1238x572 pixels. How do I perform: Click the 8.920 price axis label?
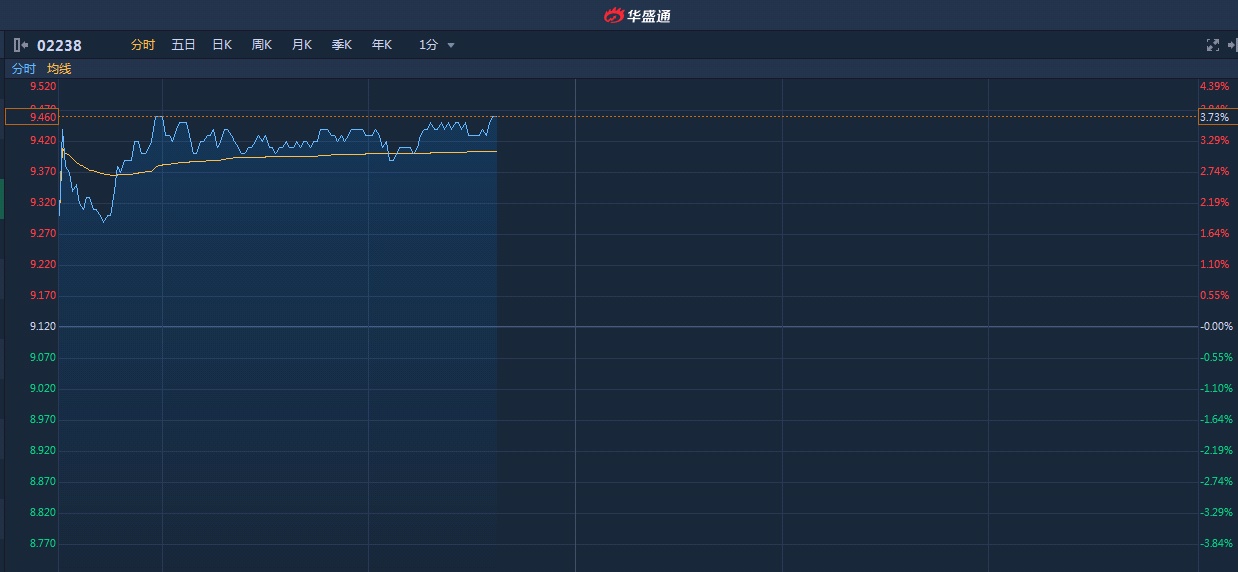43,451
